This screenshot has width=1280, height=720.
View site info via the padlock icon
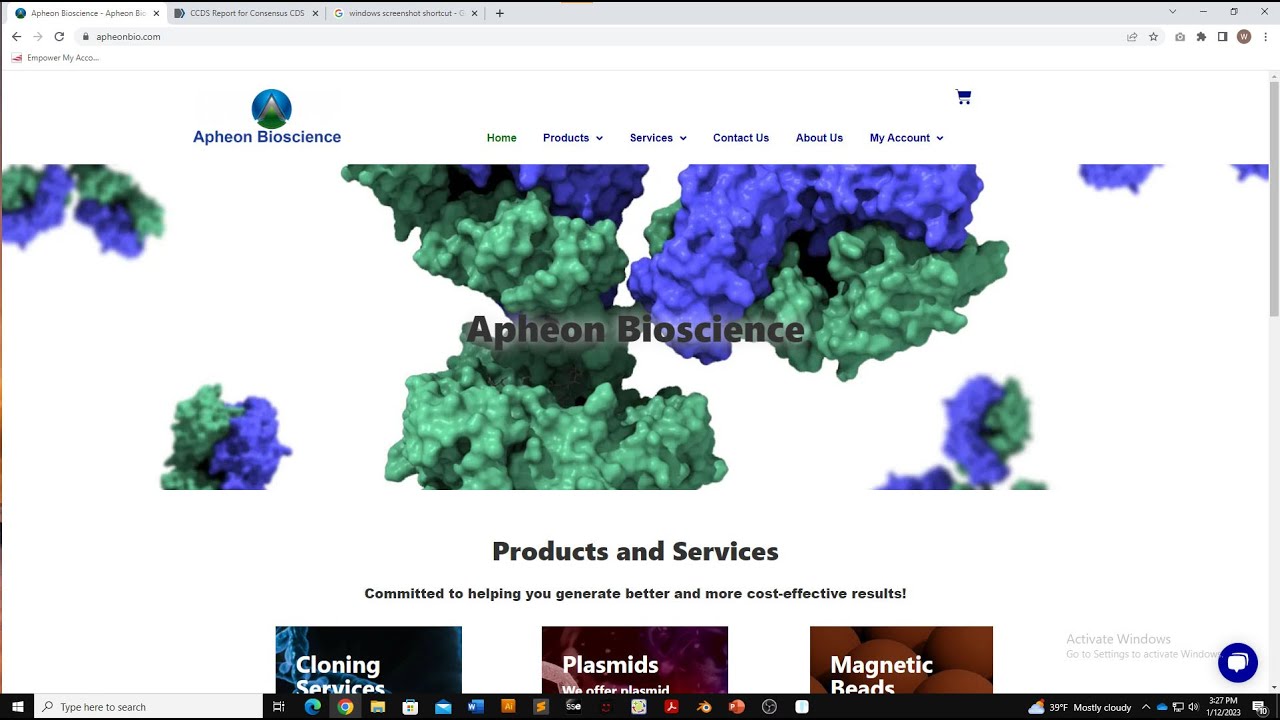[x=86, y=36]
